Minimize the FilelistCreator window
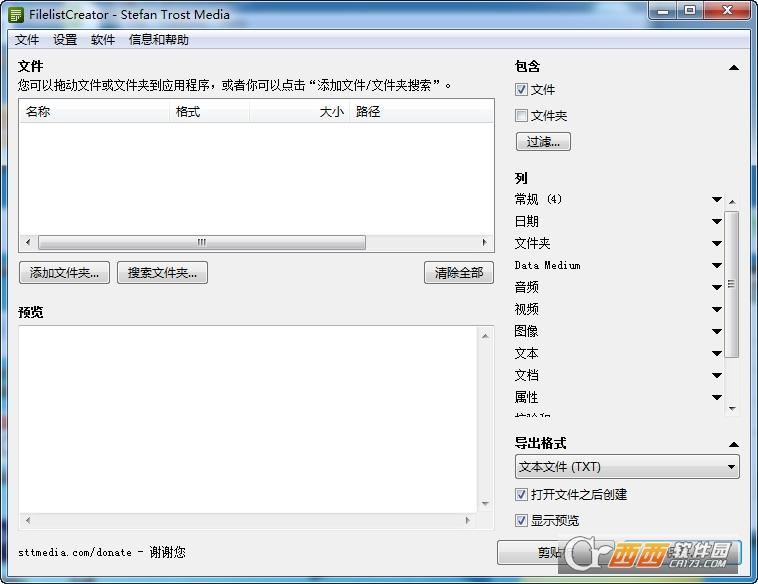 click(x=663, y=11)
